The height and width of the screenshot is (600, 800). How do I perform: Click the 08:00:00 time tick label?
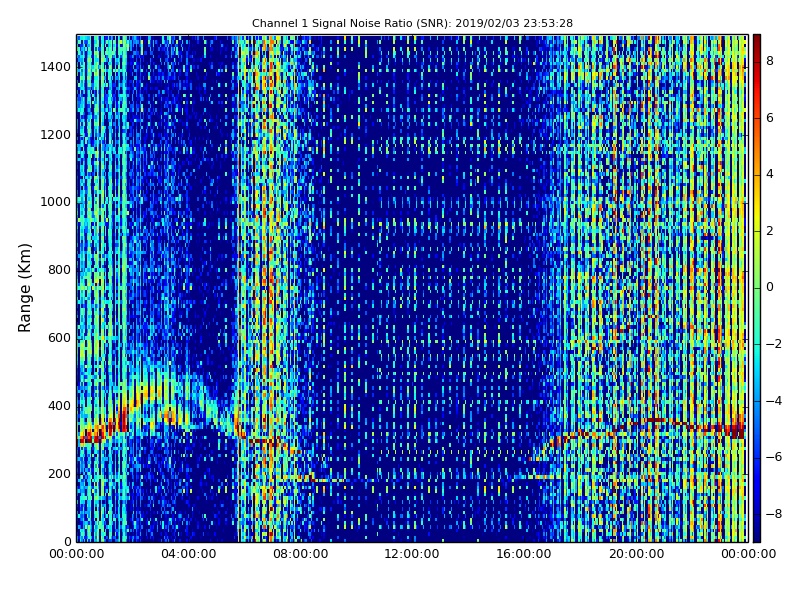(x=301, y=554)
